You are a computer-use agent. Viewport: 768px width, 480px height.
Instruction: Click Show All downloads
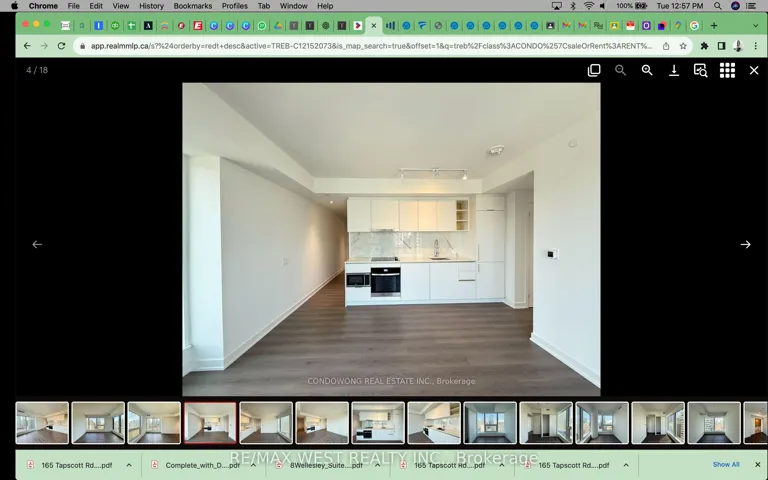tap(726, 465)
